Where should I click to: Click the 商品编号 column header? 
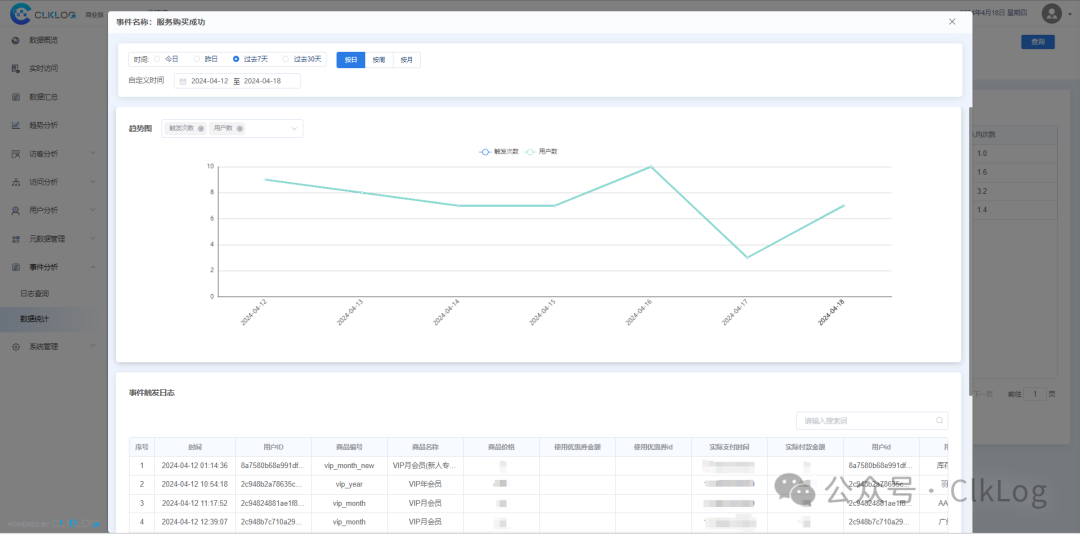[349, 446]
